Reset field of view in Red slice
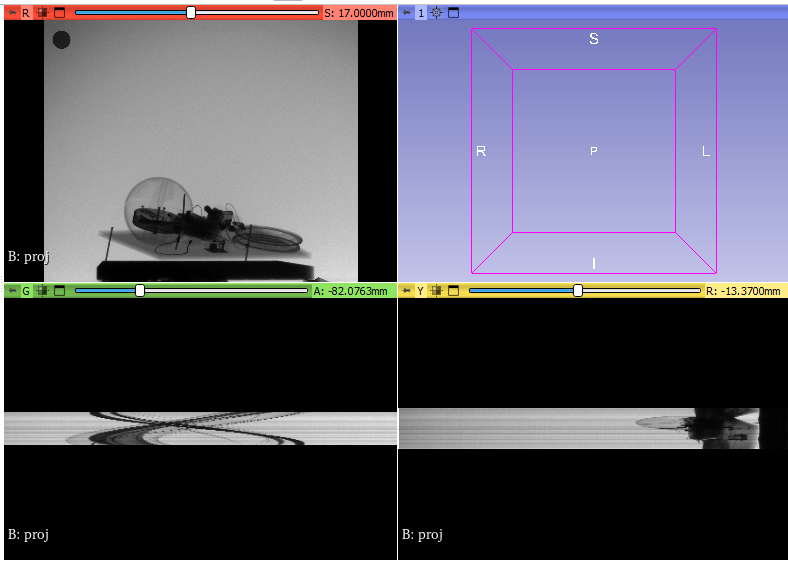The height and width of the screenshot is (563, 788). (42, 13)
